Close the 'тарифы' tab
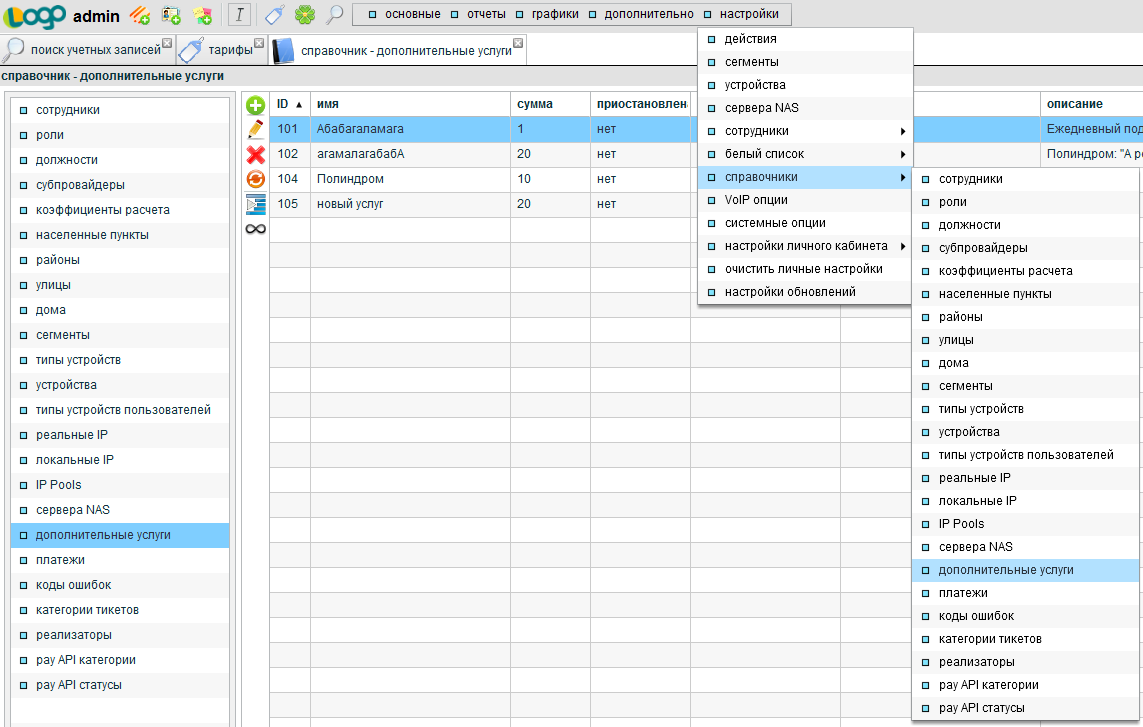The height and width of the screenshot is (727, 1143). pyautogui.click(x=260, y=43)
